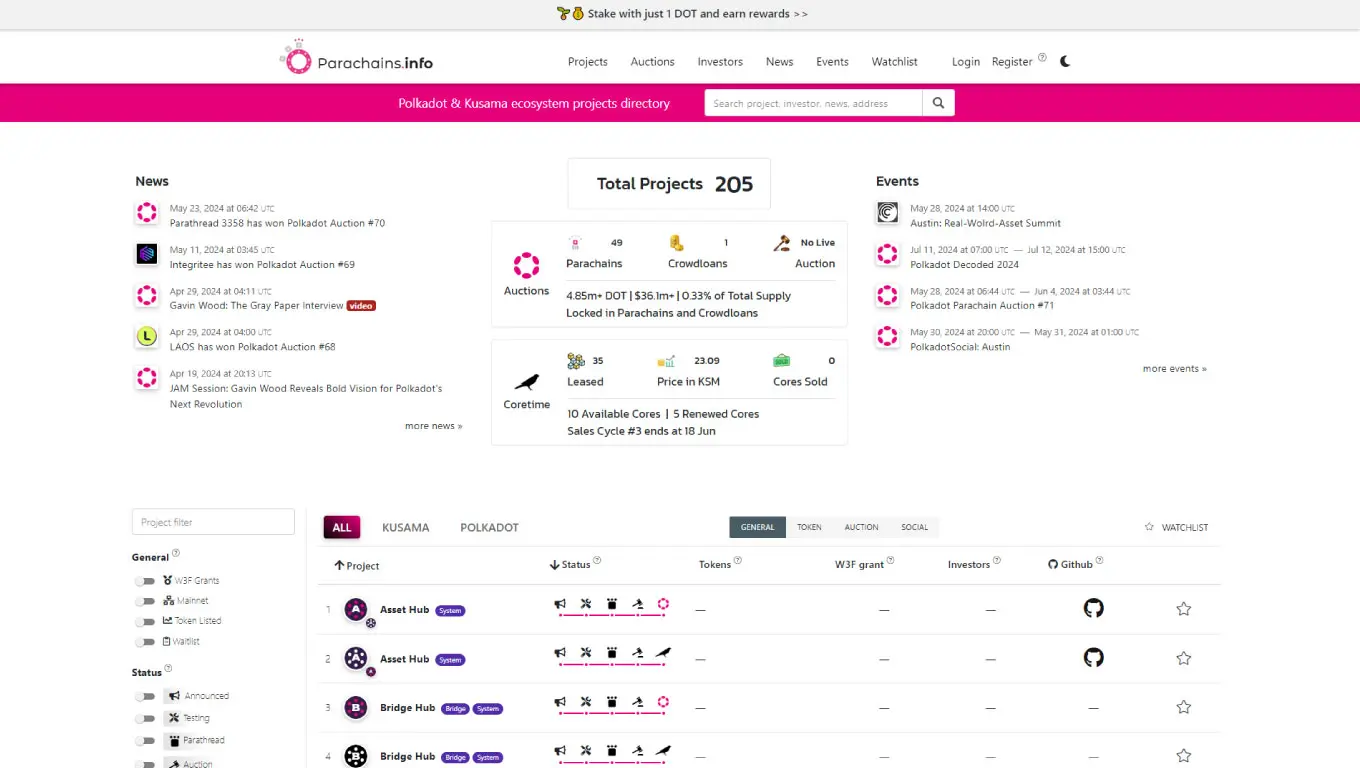
Task: Toggle the Token Listed filter
Action: coord(146,621)
